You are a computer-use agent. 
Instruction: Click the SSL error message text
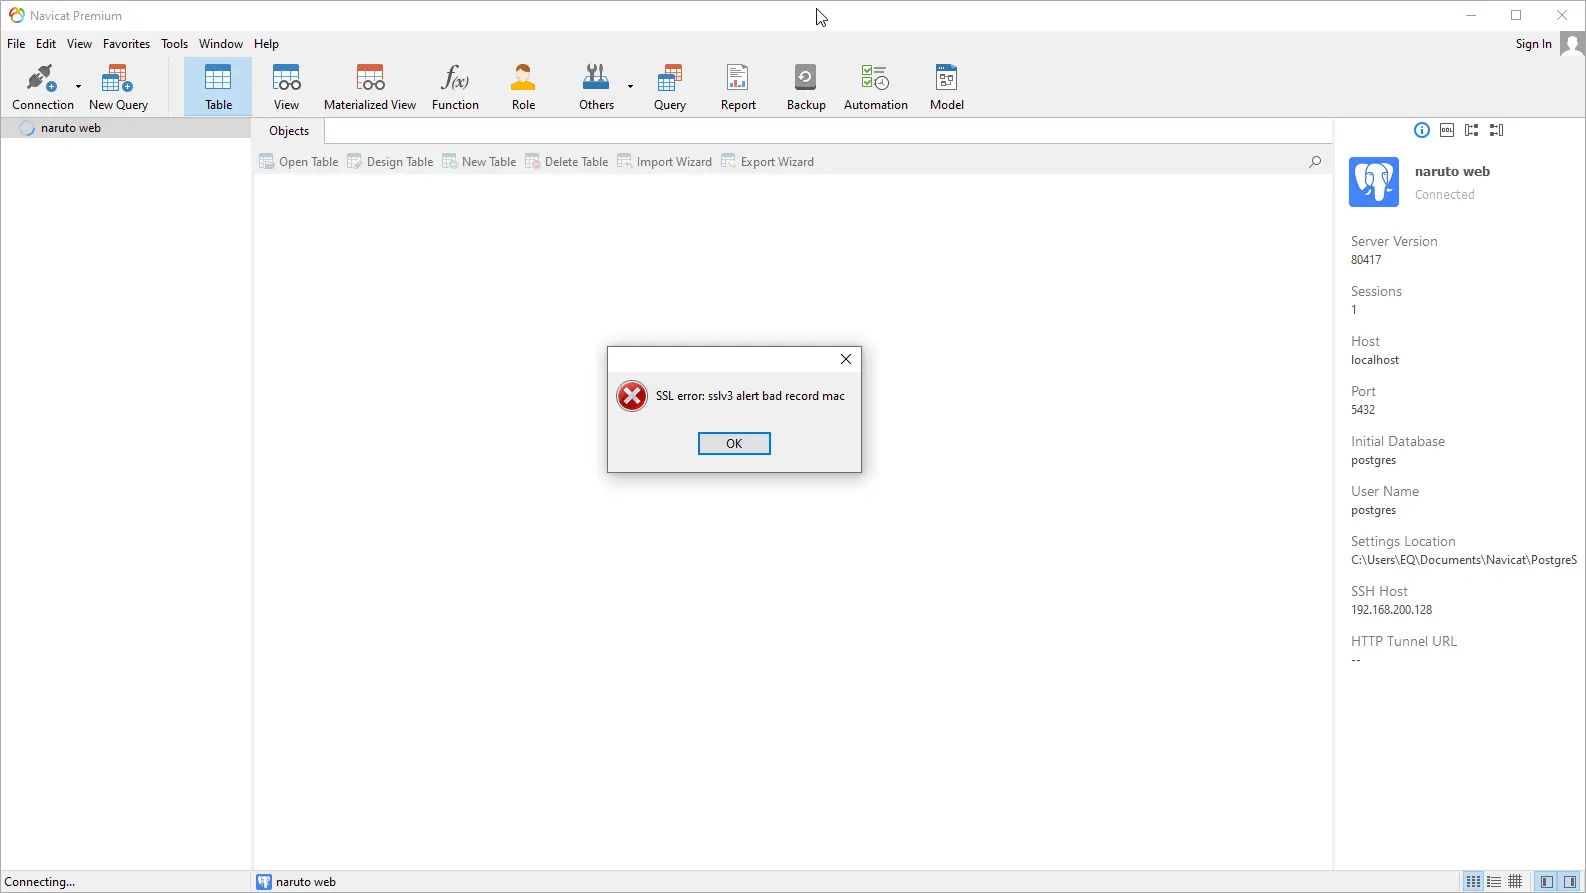[750, 396]
